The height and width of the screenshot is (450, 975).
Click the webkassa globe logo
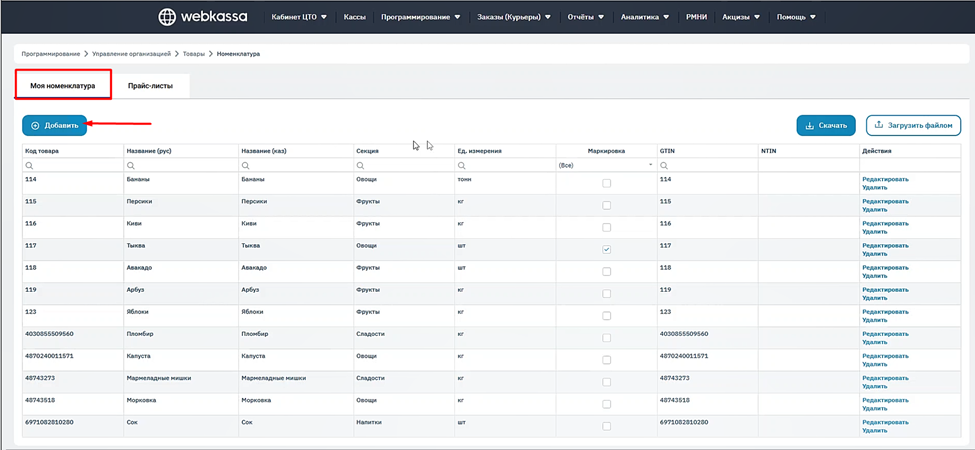click(x=167, y=16)
